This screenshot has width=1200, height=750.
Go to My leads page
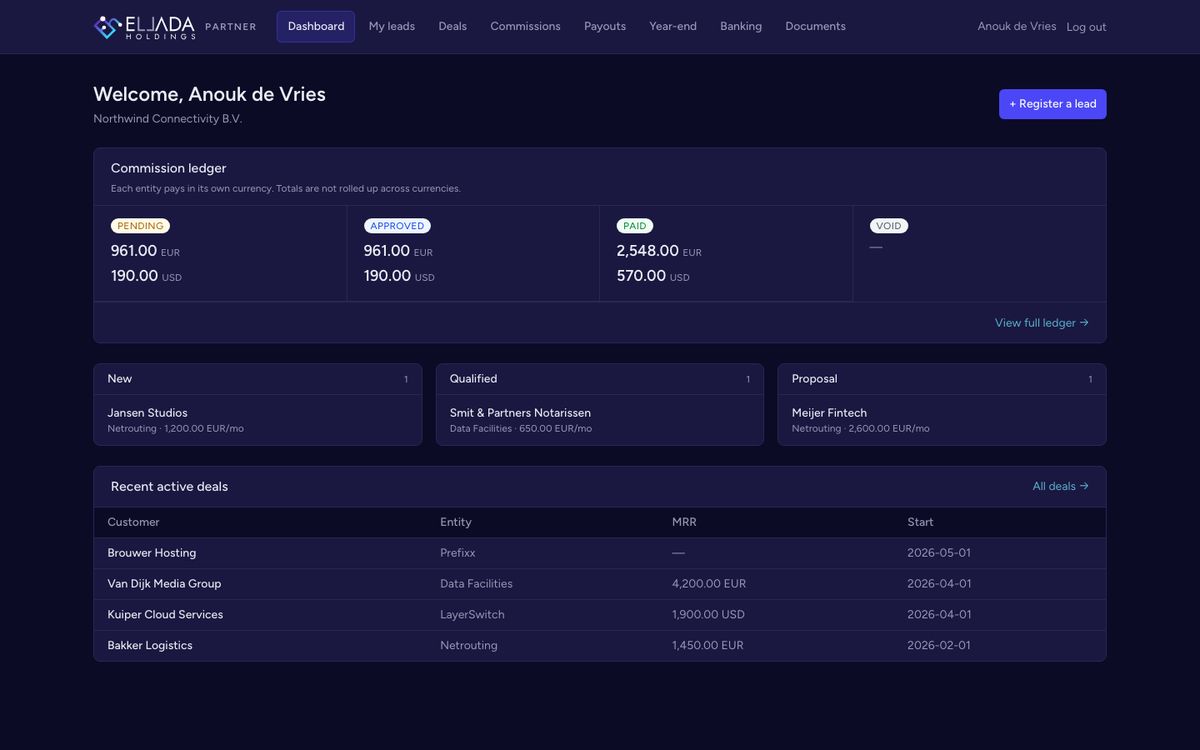point(391,27)
